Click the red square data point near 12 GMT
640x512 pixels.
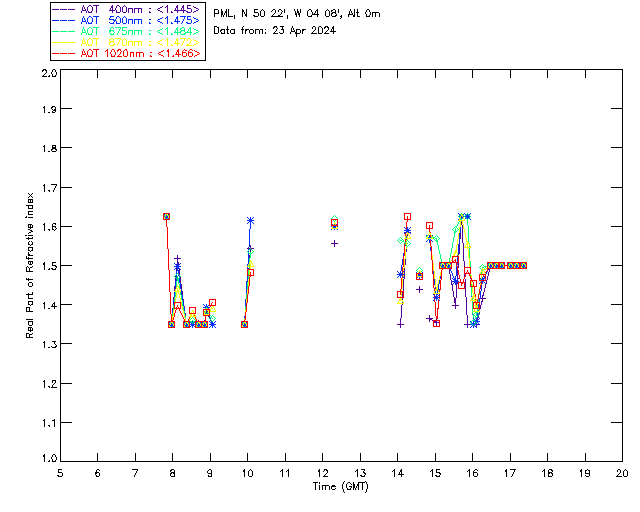pos(334,223)
